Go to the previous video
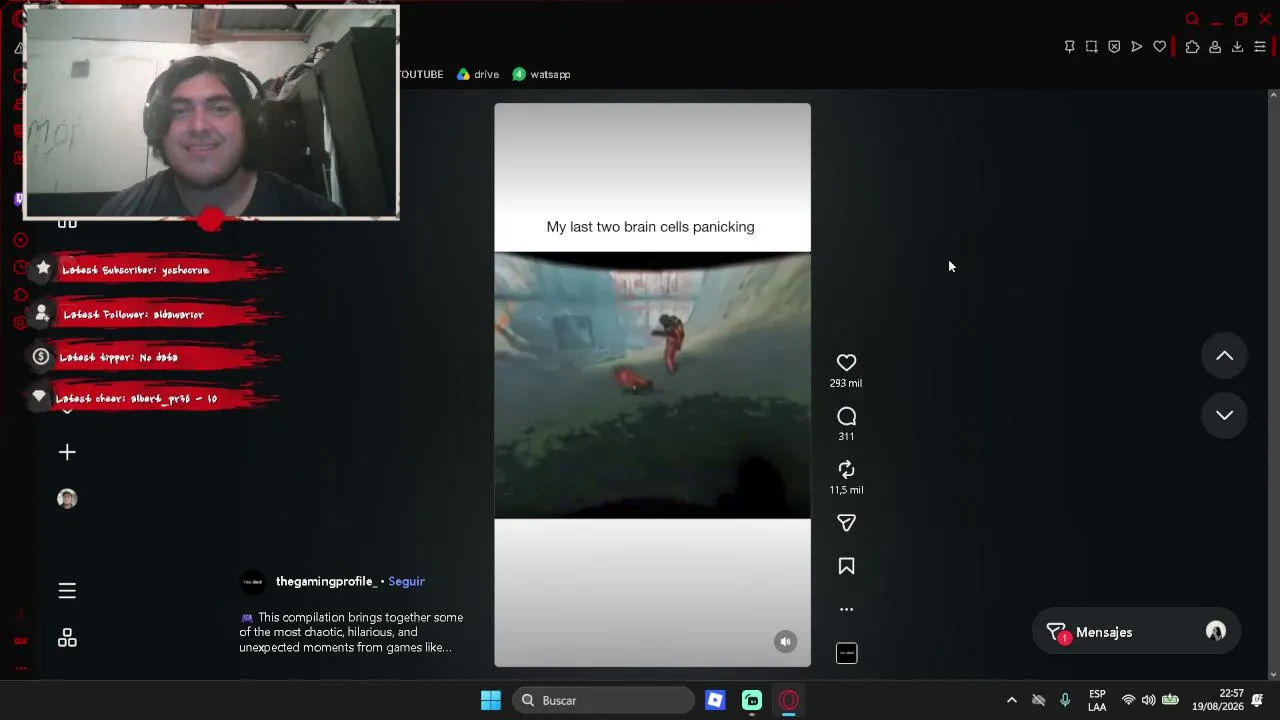Screen dimensions: 1280x720 (x=1224, y=356)
